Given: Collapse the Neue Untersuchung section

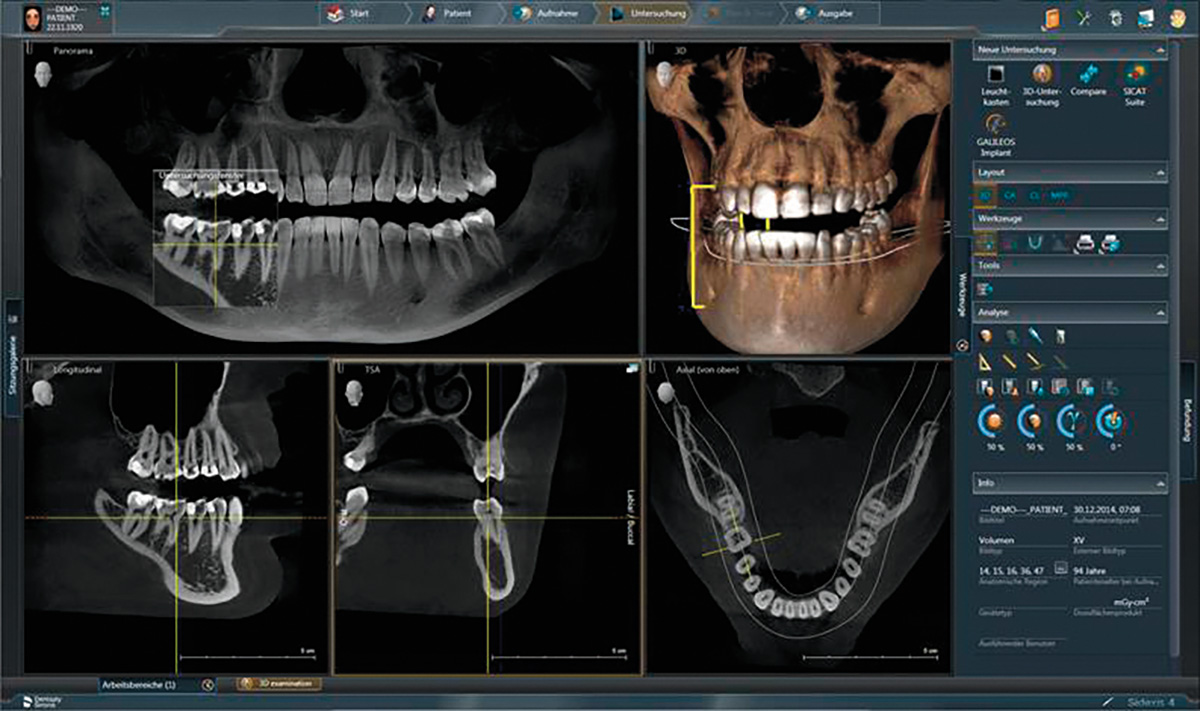Looking at the screenshot, I should point(1160,49).
